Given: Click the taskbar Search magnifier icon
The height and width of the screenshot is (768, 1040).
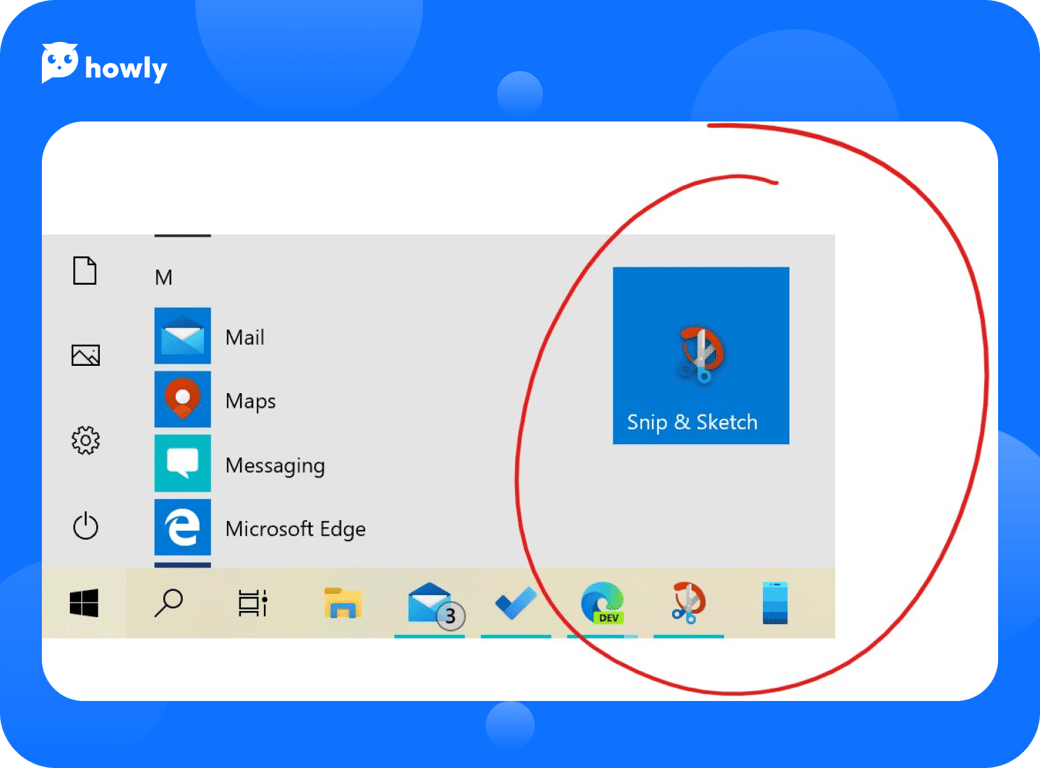Looking at the screenshot, I should point(169,602).
